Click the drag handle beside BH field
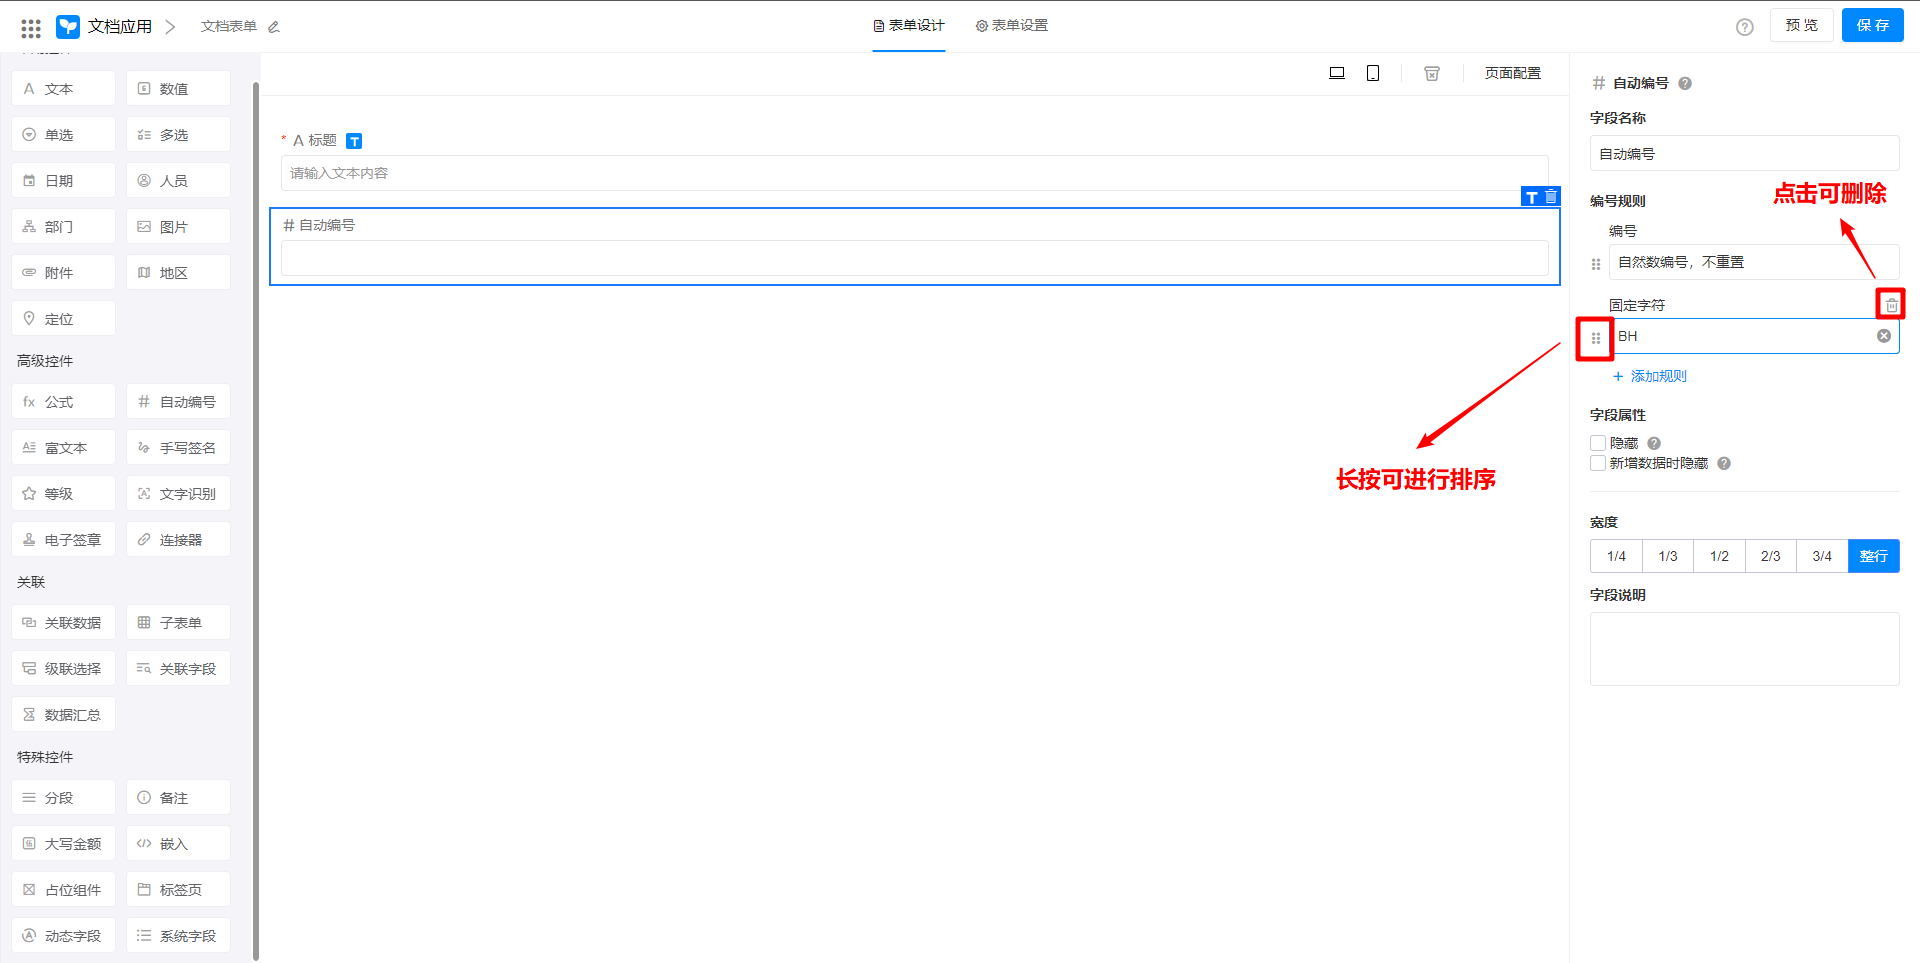The height and width of the screenshot is (963, 1920). (x=1596, y=338)
